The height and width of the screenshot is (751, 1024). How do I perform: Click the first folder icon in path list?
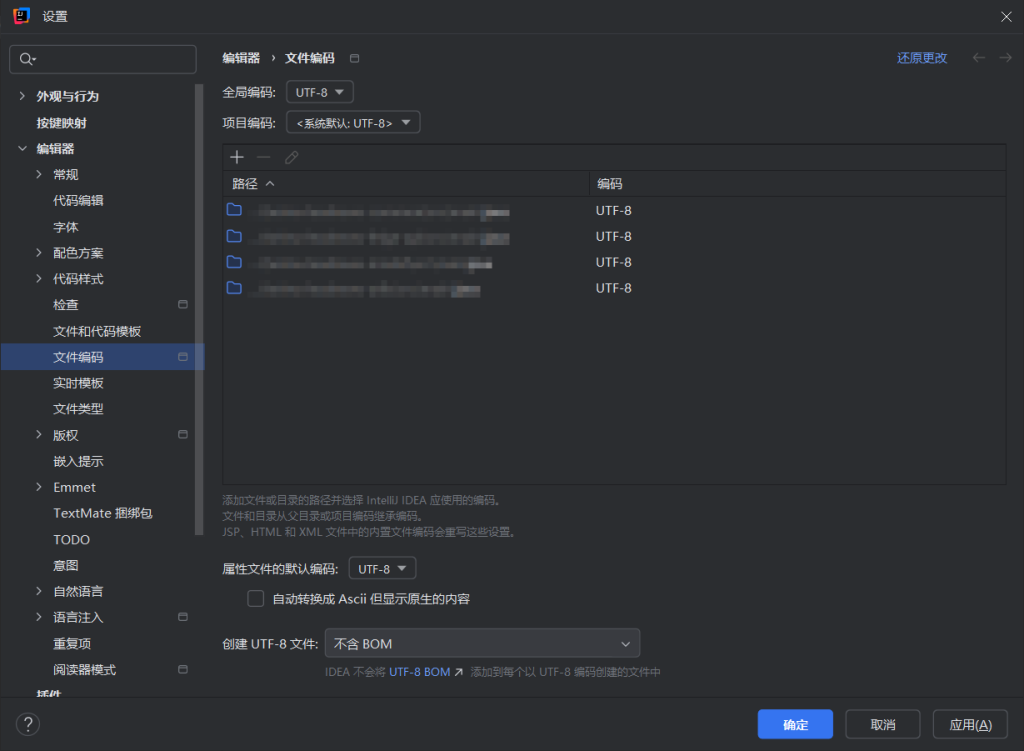(234, 210)
